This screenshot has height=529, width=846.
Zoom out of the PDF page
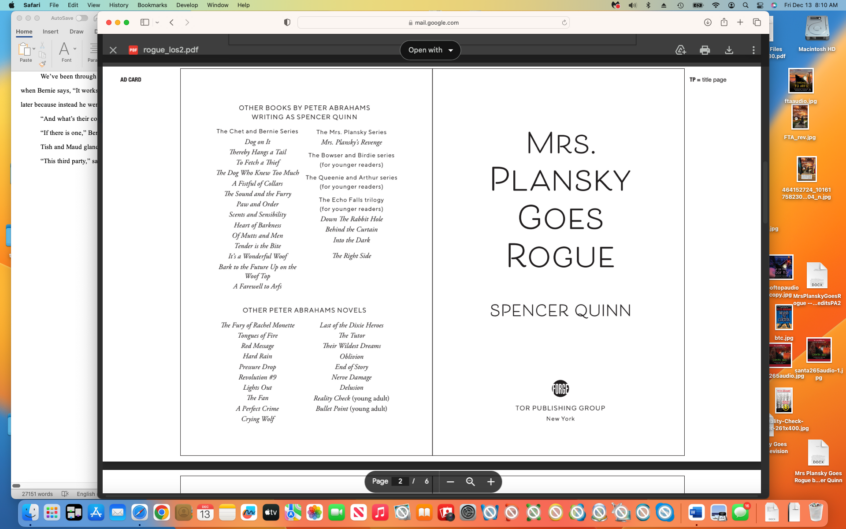pos(450,481)
